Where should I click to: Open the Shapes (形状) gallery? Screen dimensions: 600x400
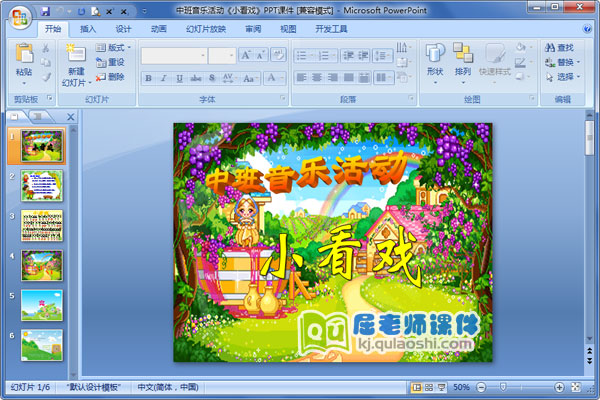pos(435,58)
